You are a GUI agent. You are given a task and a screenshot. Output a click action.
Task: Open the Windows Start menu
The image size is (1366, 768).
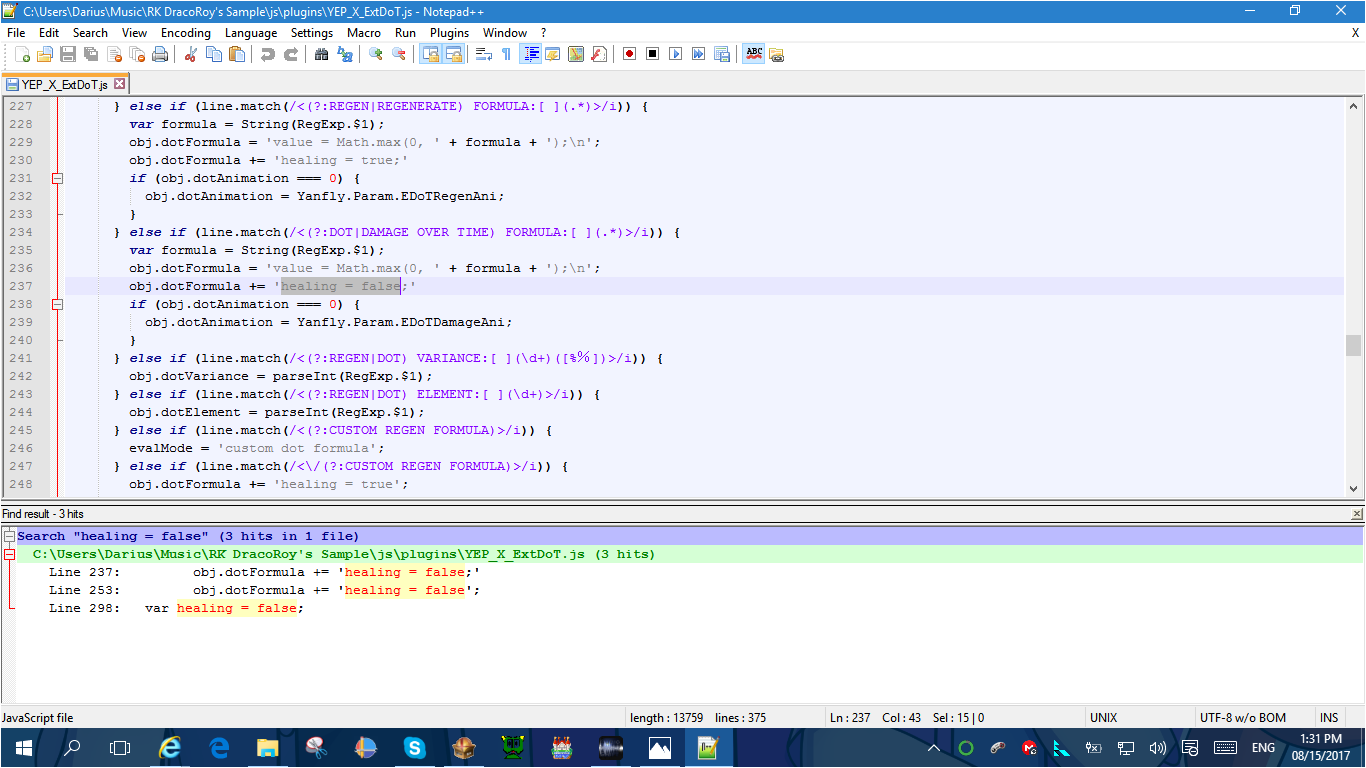(24, 748)
